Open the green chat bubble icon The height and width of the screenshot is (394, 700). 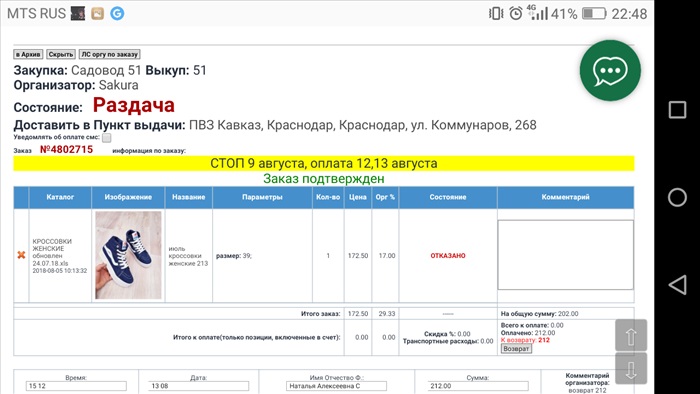click(x=610, y=70)
